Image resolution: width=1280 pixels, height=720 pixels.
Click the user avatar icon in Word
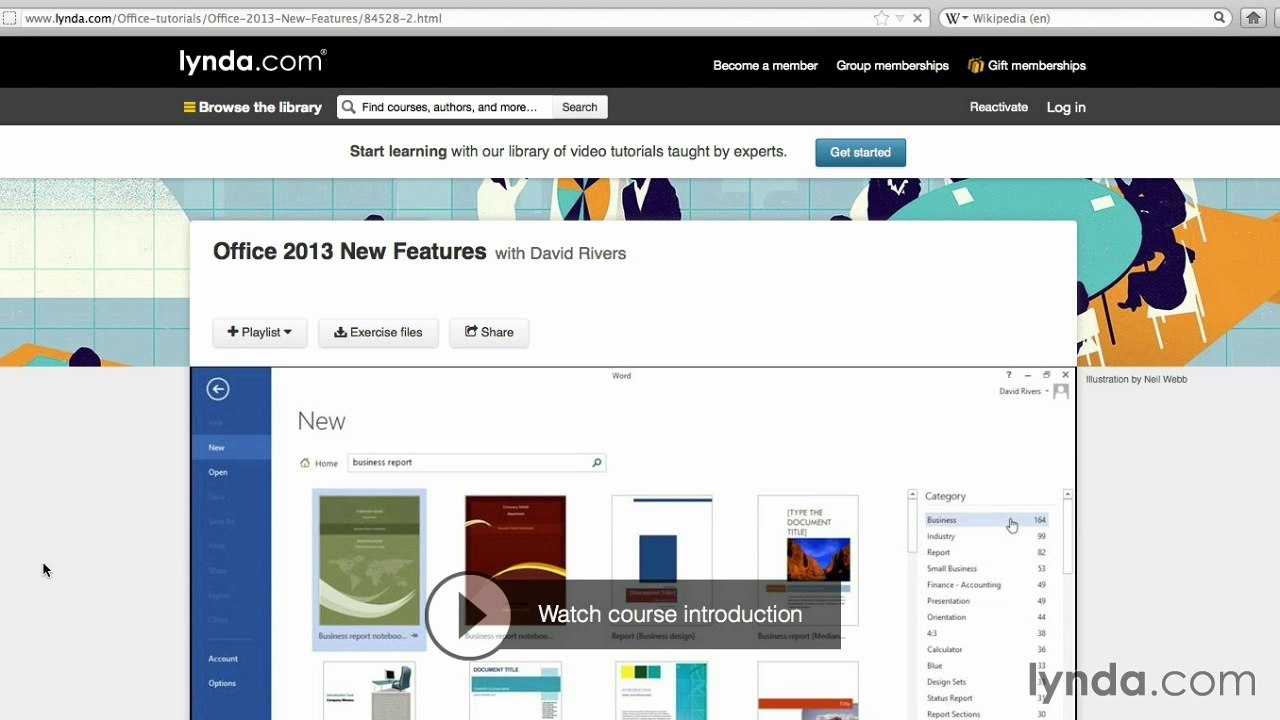[x=1061, y=391]
